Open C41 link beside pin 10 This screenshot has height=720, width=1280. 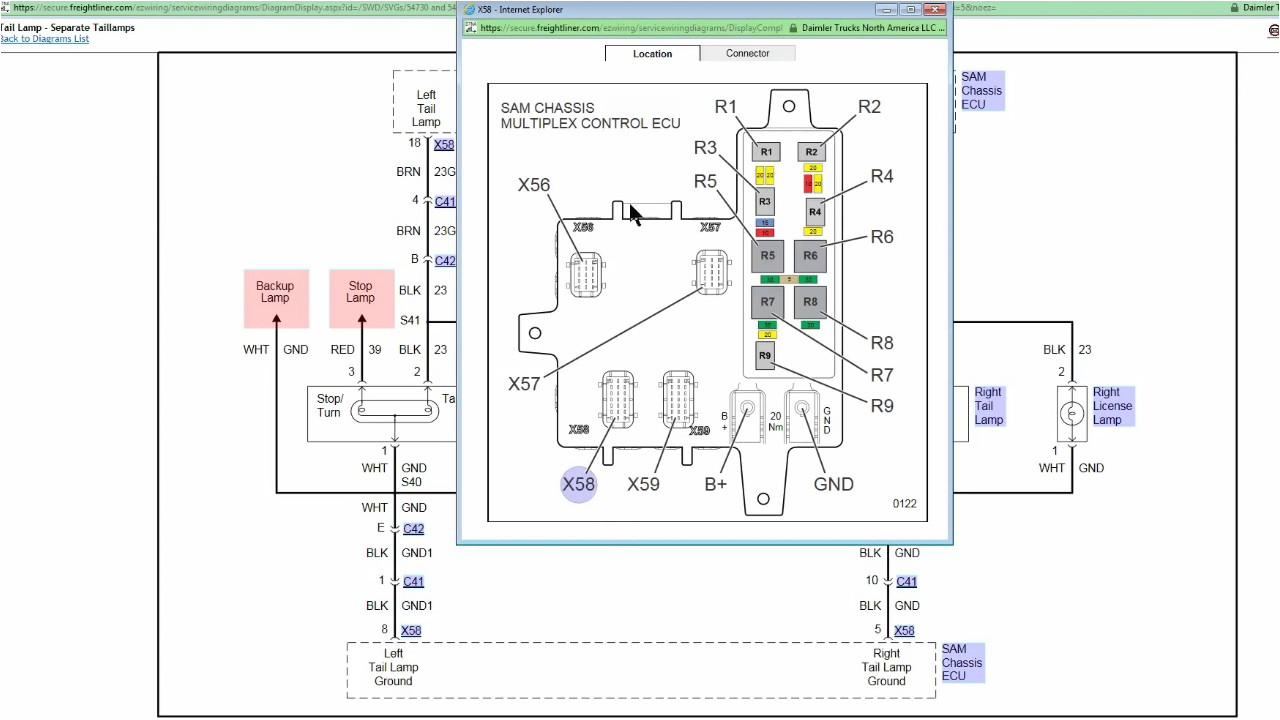906,582
